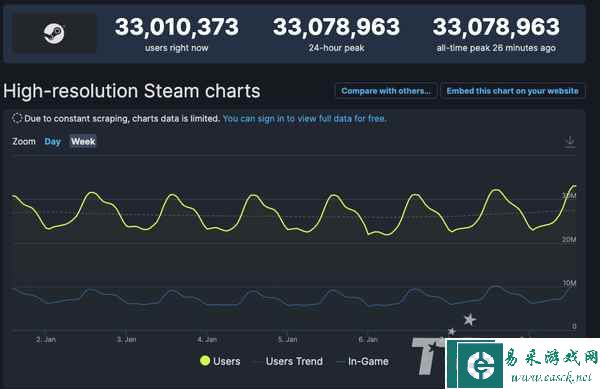Click the latest point on Users line
The width and height of the screenshot is (600, 389).
click(574, 186)
